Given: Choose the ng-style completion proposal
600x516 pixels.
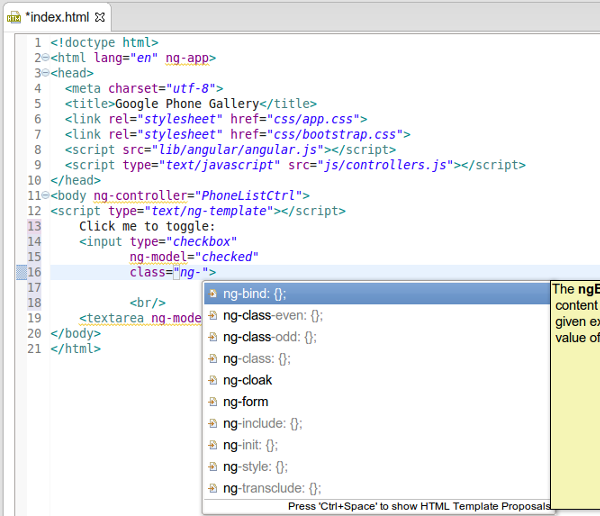Looking at the screenshot, I should pyautogui.click(x=377, y=467).
